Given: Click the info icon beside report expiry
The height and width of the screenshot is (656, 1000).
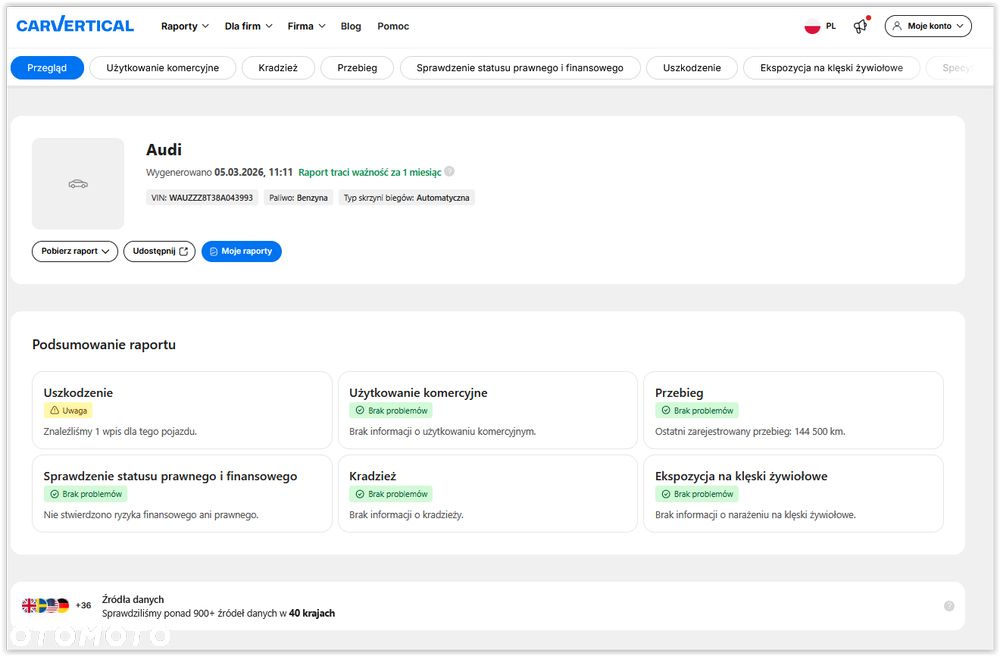Looking at the screenshot, I should tap(449, 172).
